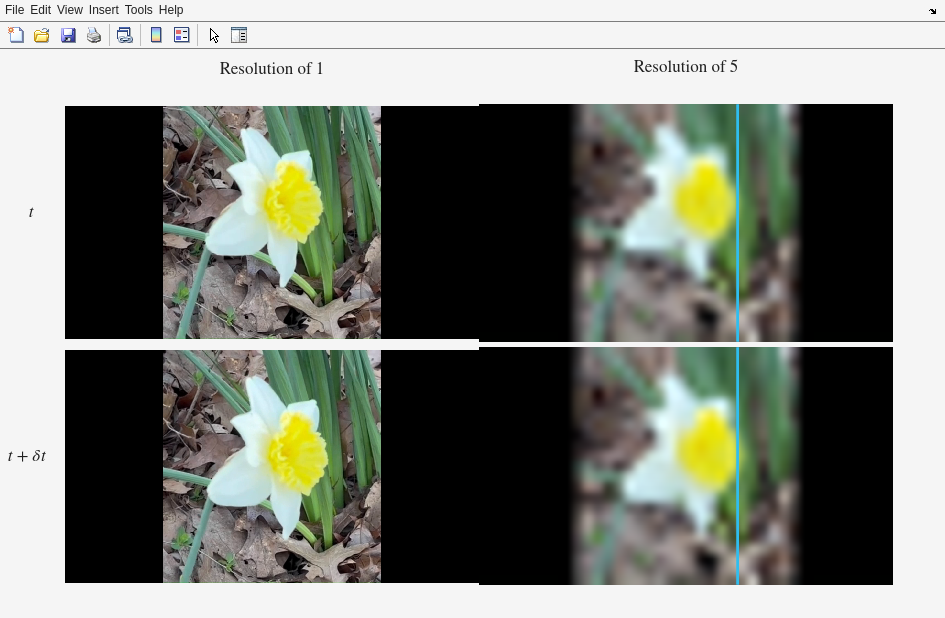Open the Edit menu
The width and height of the screenshot is (945, 618).
(40, 10)
